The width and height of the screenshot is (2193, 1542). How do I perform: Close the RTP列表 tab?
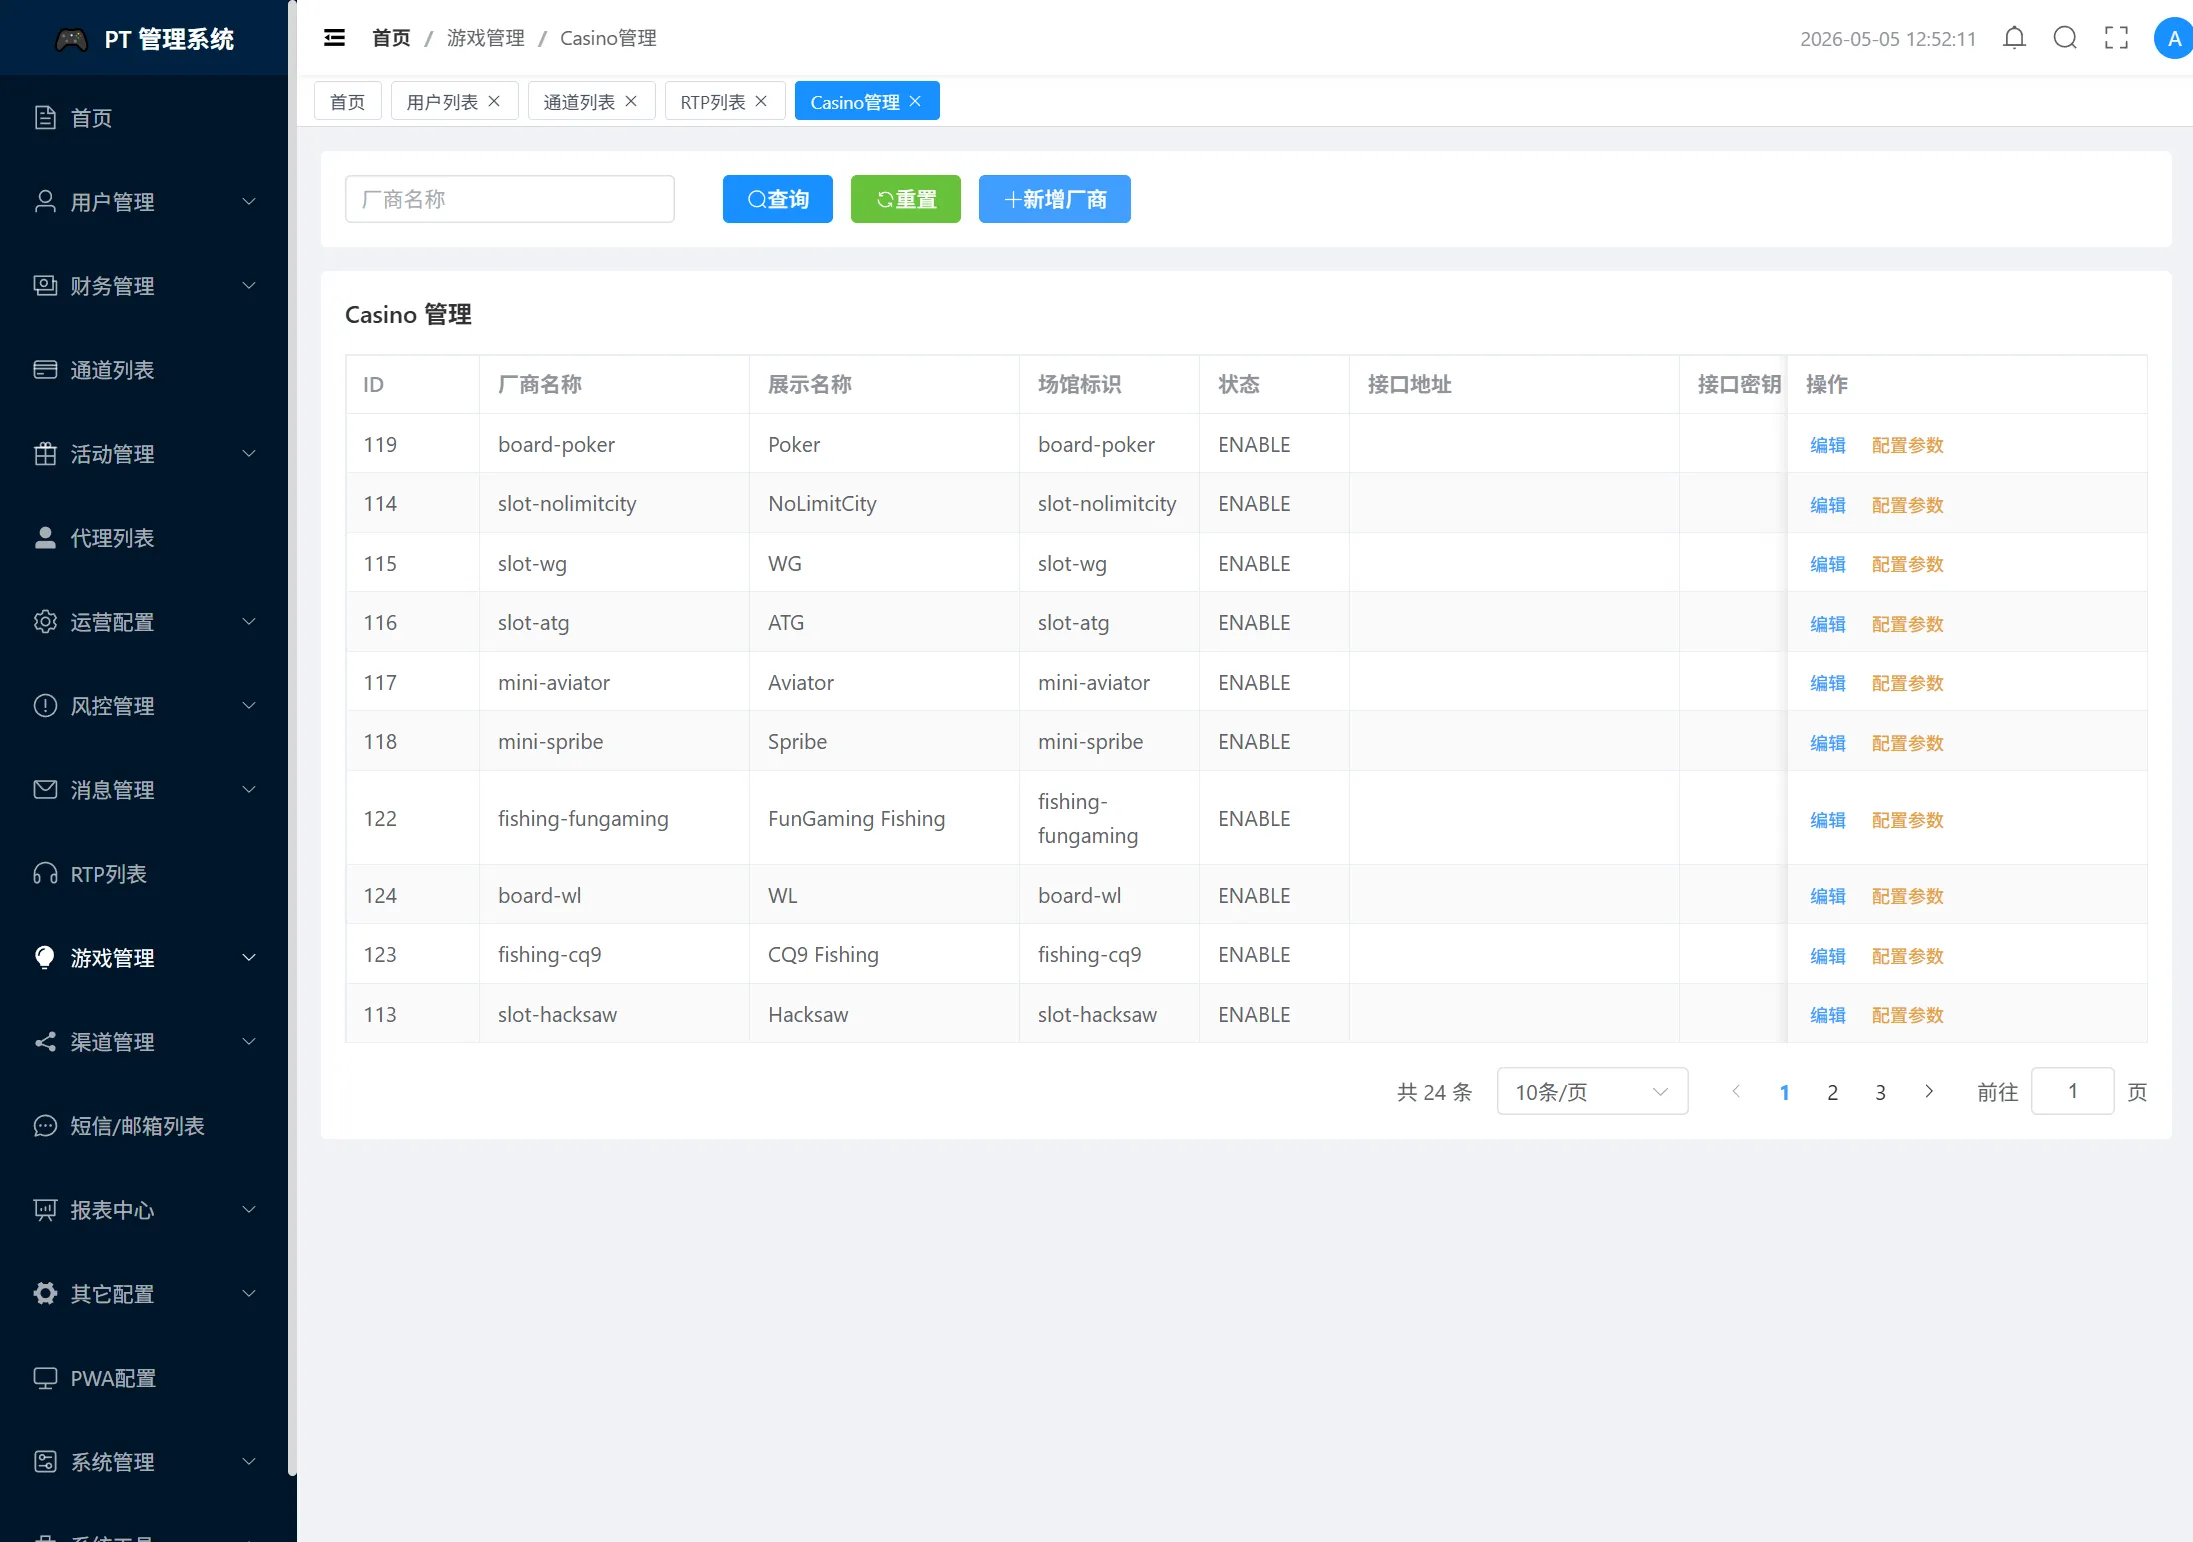761,101
